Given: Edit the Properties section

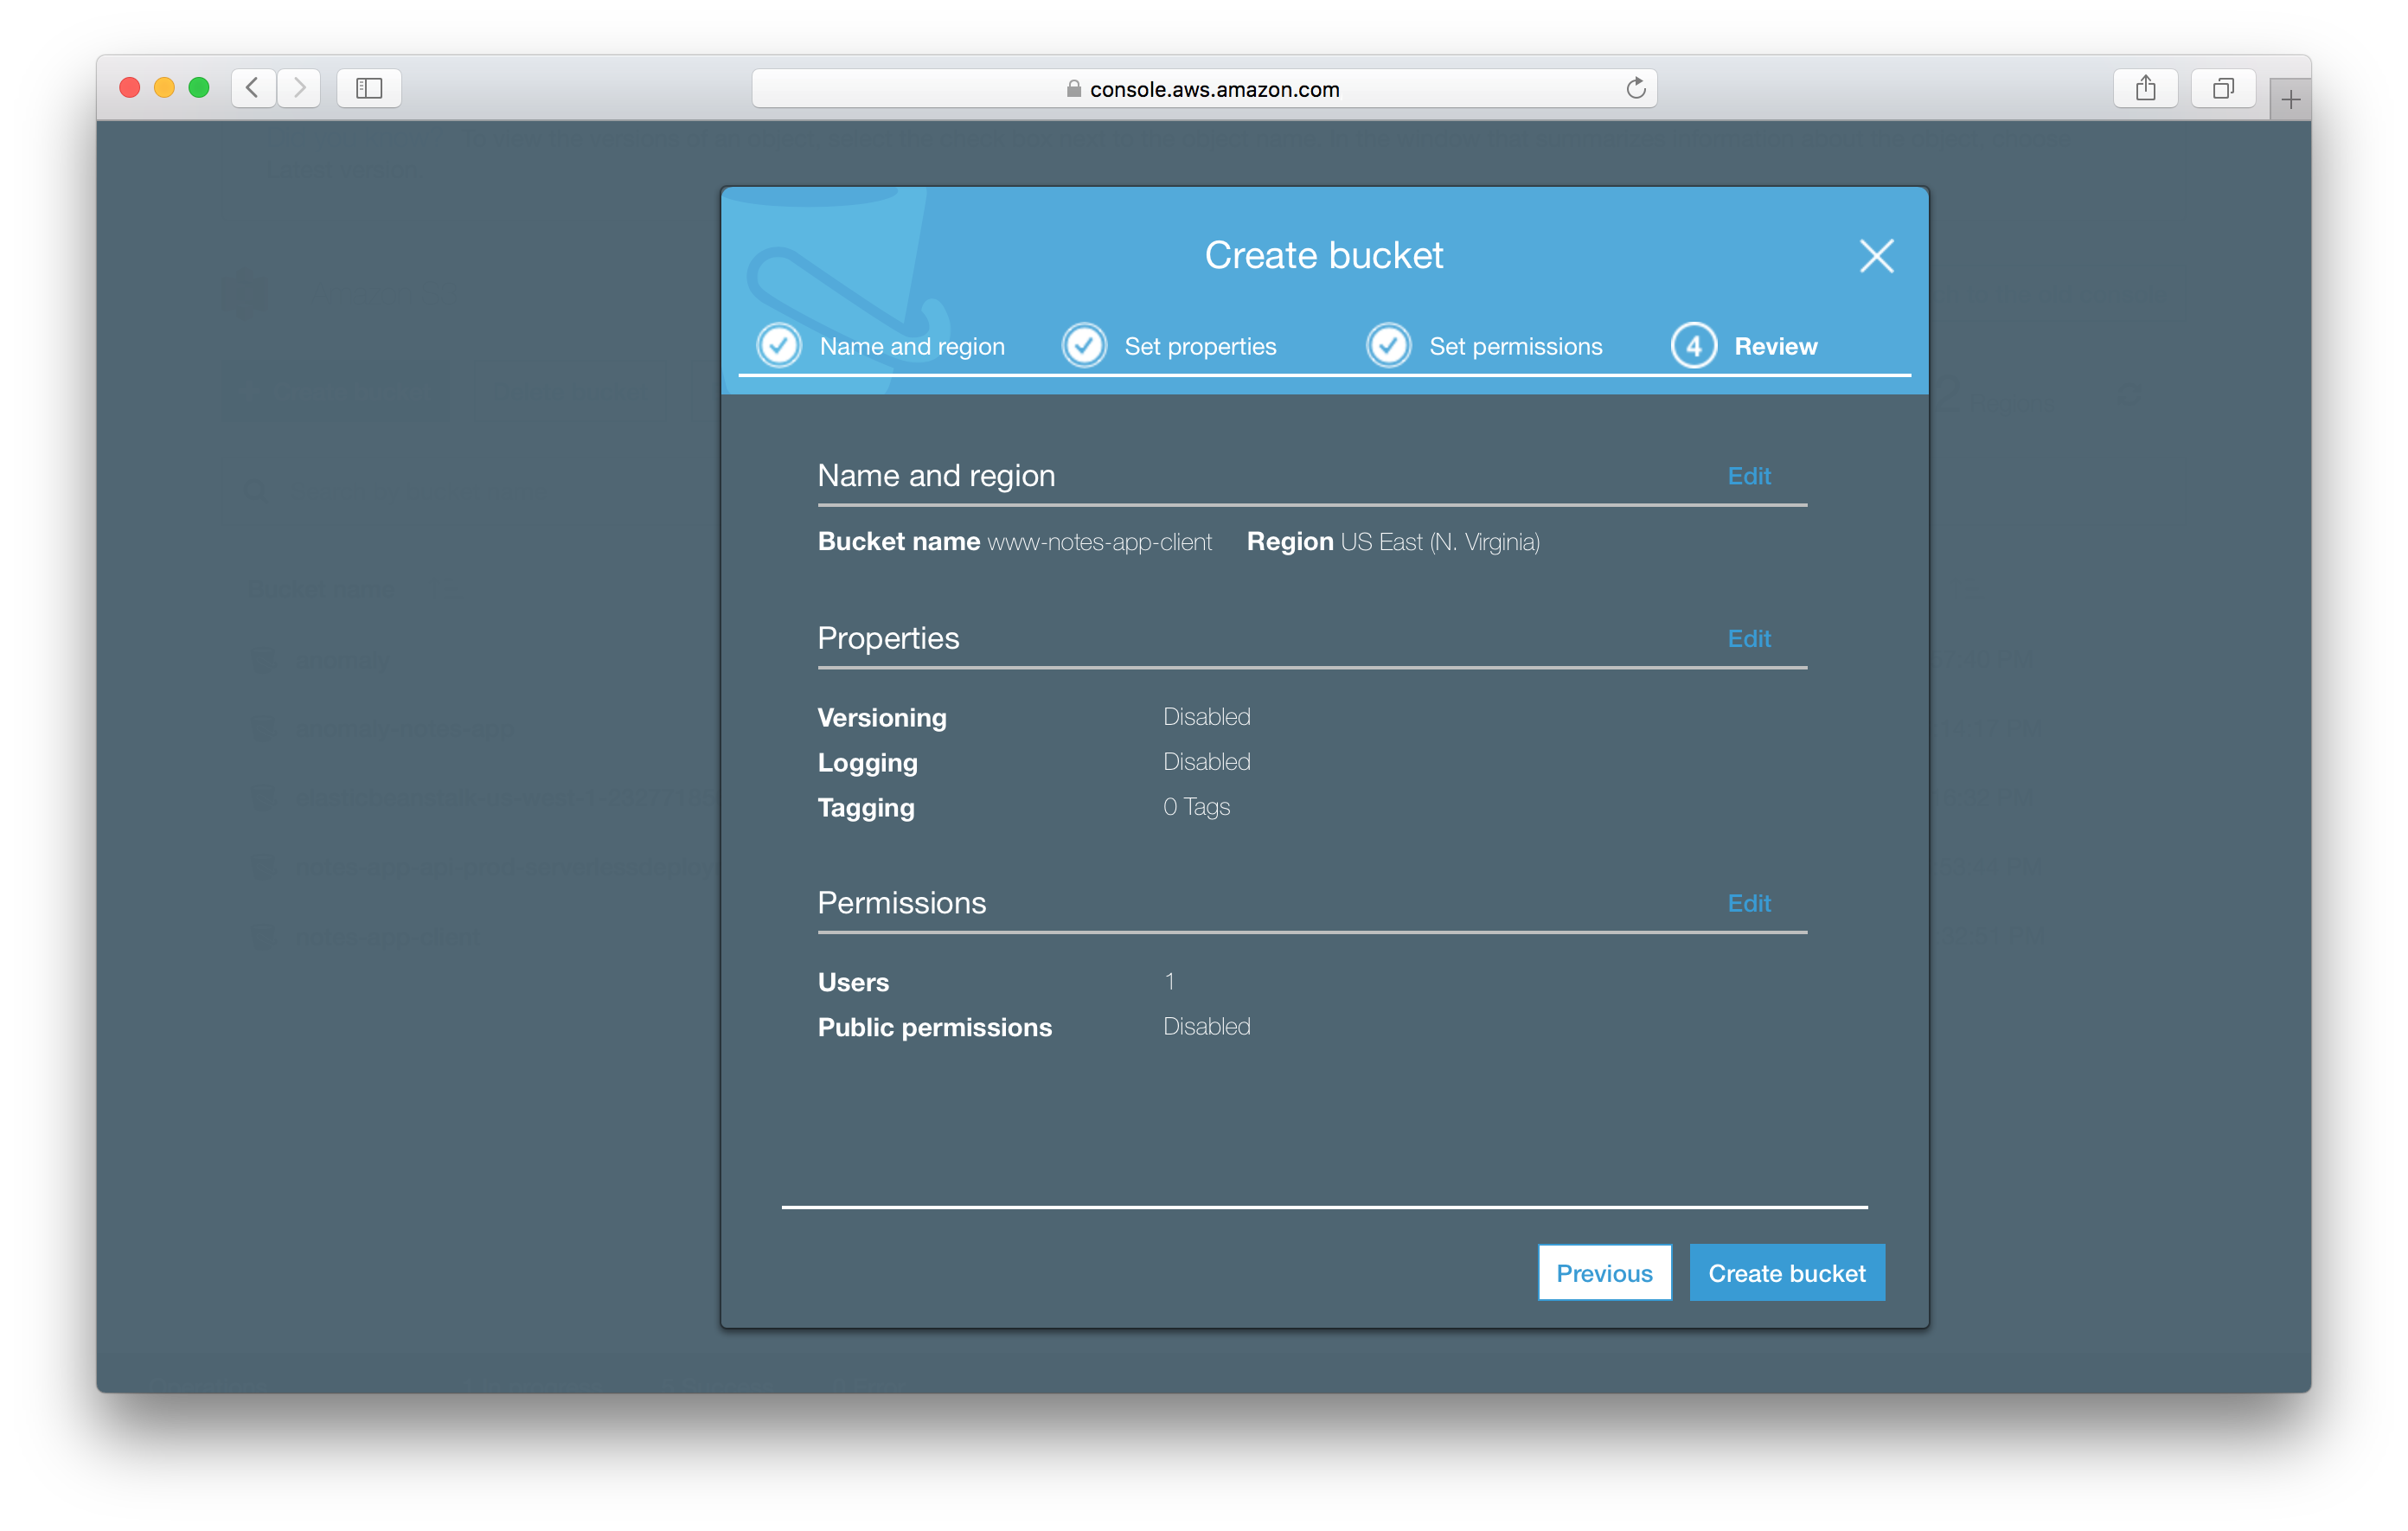Looking at the screenshot, I should 1748,638.
